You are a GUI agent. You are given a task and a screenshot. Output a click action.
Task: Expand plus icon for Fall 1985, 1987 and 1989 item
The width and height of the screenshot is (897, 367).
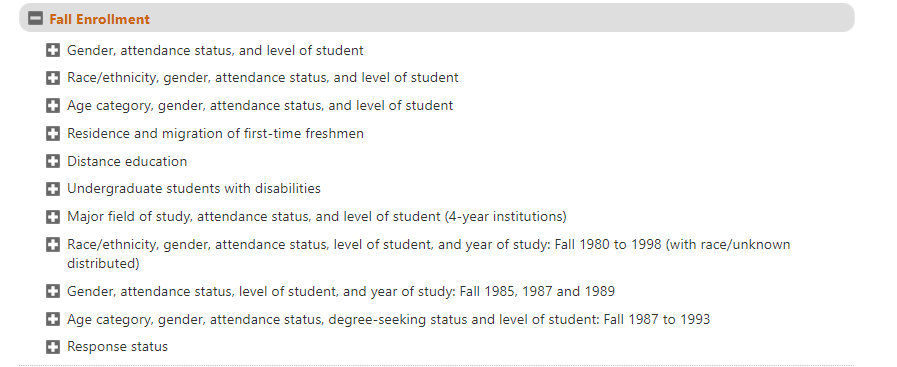tap(53, 292)
